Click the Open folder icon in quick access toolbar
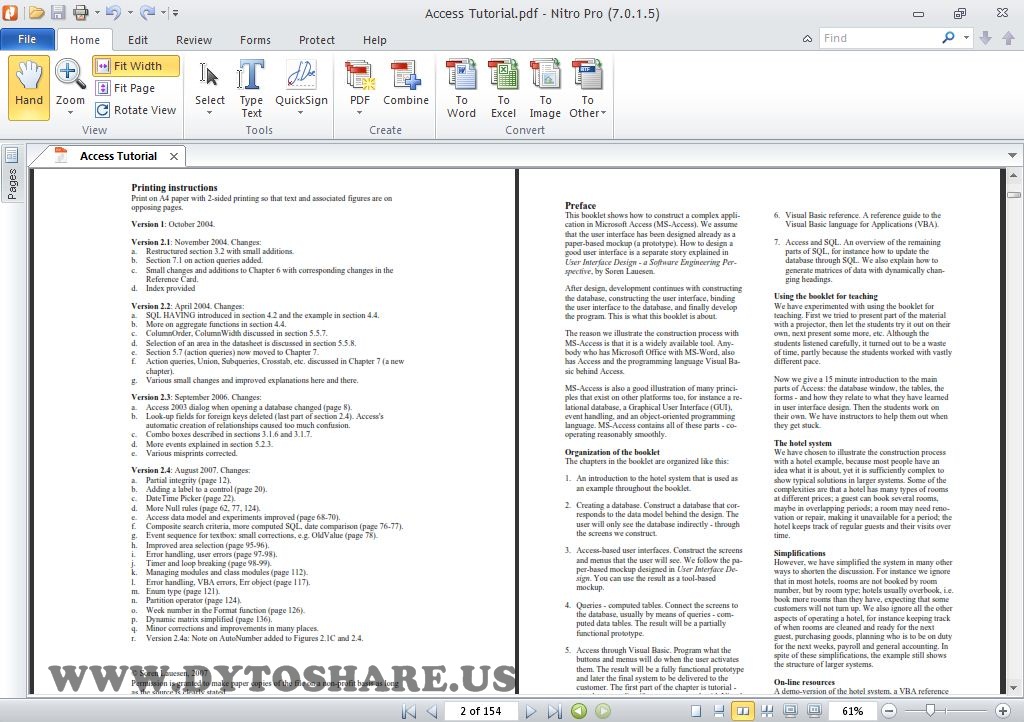This screenshot has width=1024, height=722. [37, 12]
